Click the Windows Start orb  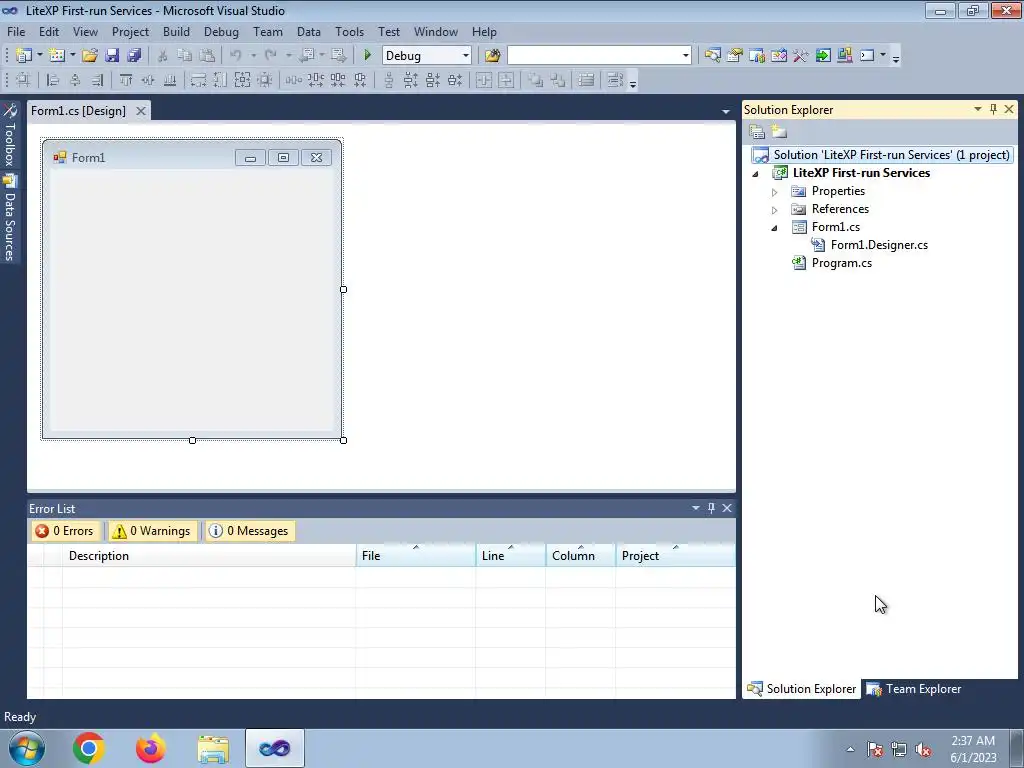pyautogui.click(x=27, y=748)
